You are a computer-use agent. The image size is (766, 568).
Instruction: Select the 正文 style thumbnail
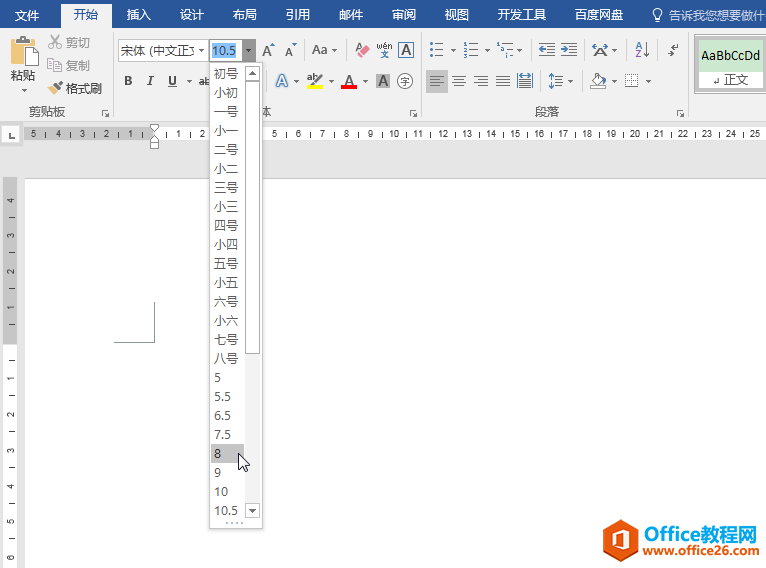(x=730, y=63)
